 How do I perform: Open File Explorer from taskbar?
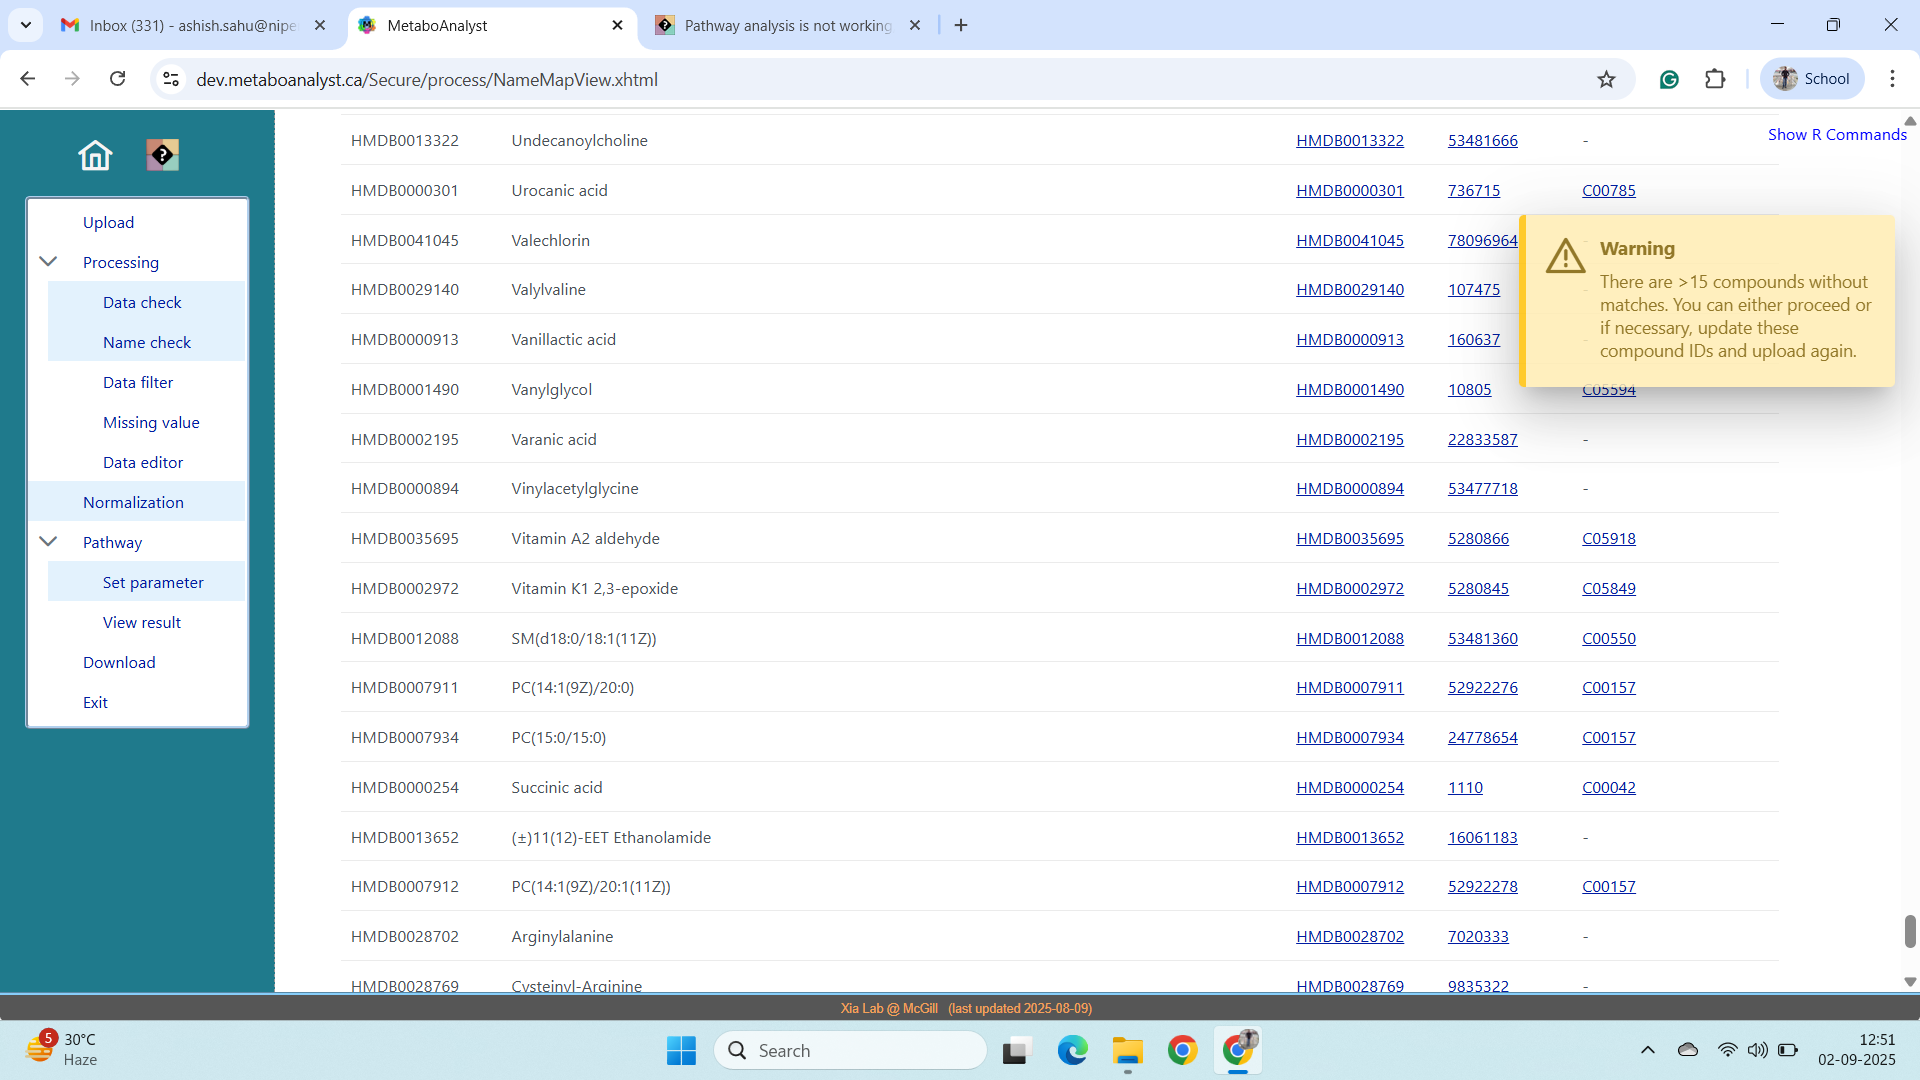coord(1127,1050)
